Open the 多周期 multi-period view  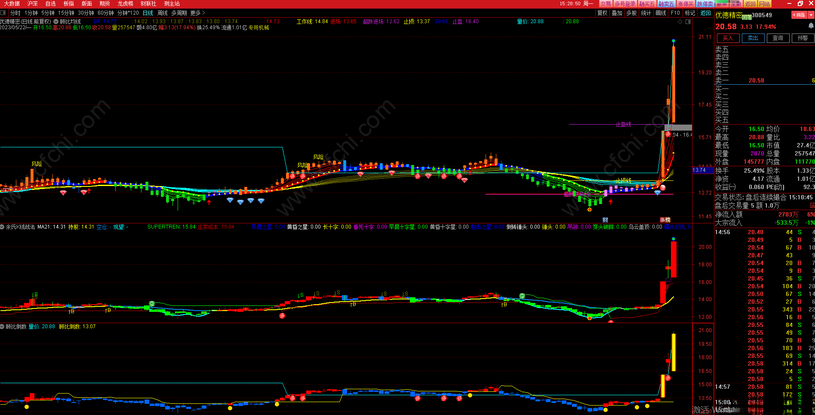coord(179,13)
